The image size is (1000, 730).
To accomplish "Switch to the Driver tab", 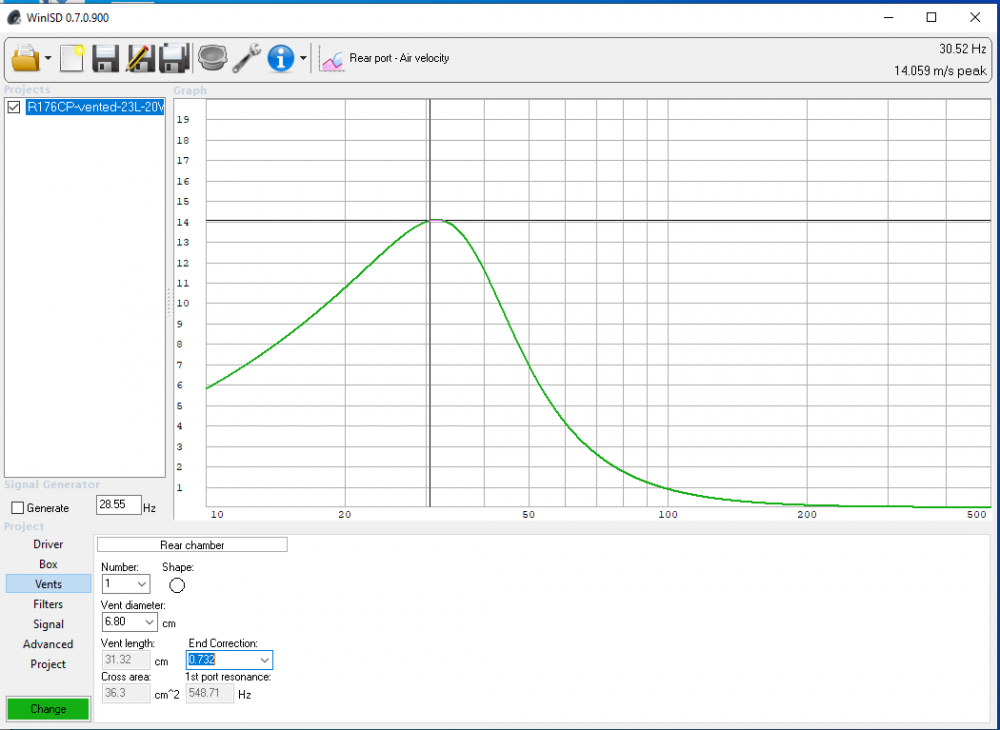I will pos(48,544).
